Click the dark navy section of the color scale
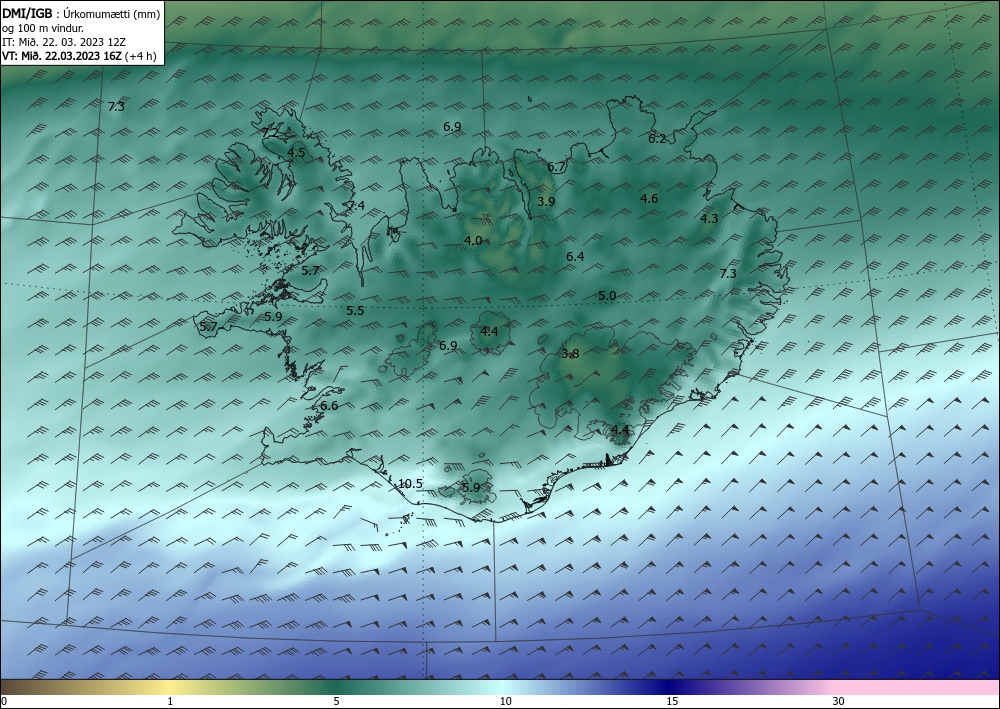Image resolution: width=1000 pixels, height=709 pixels. pyautogui.click(x=666, y=687)
